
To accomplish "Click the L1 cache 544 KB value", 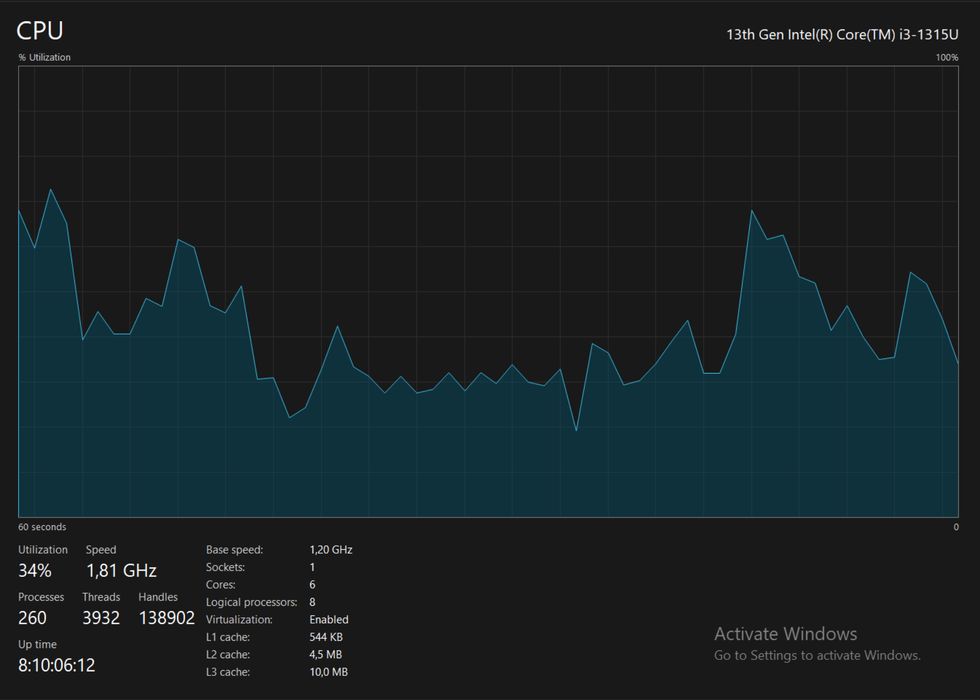I will coord(326,637).
